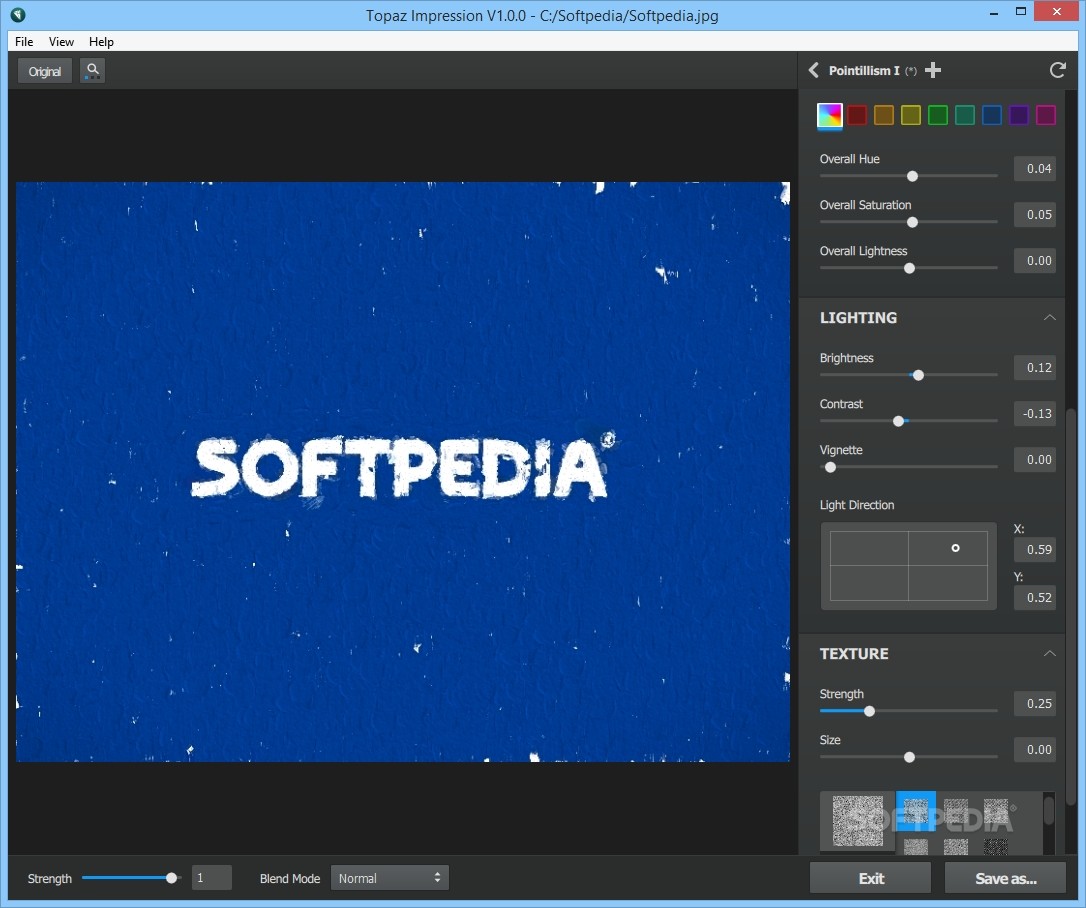This screenshot has height=908, width=1086.
Task: Select the blue color swatch
Action: (x=992, y=115)
